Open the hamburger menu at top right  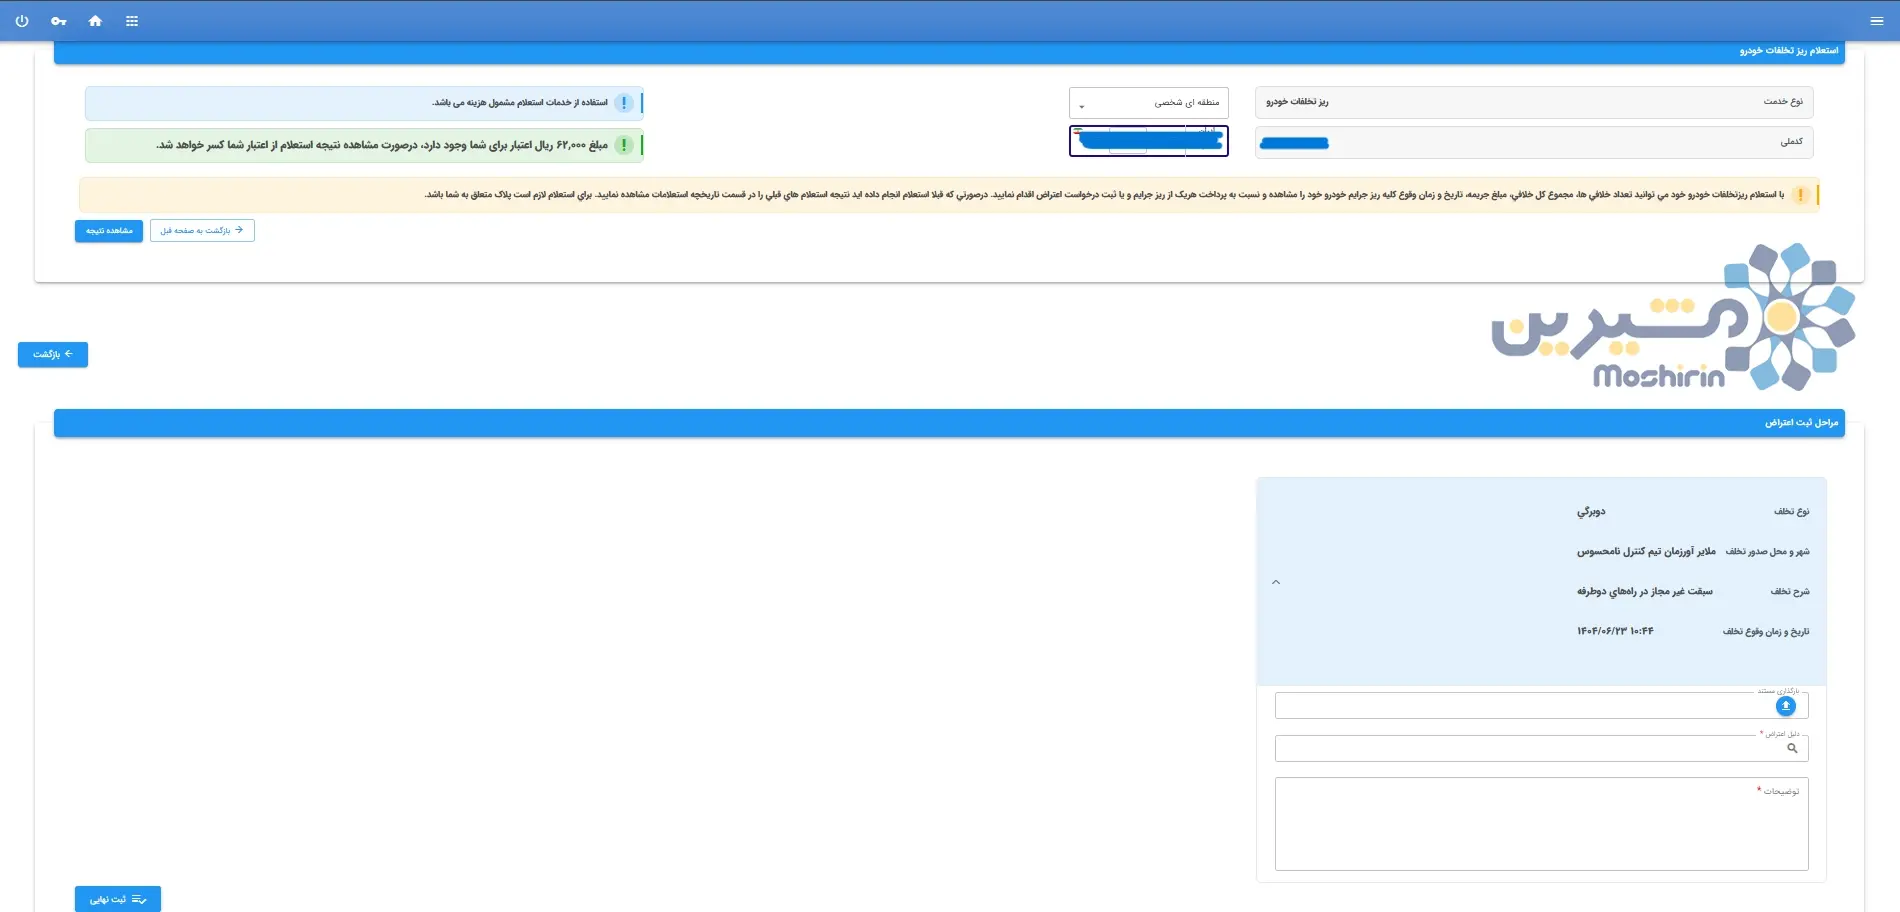coord(1876,21)
